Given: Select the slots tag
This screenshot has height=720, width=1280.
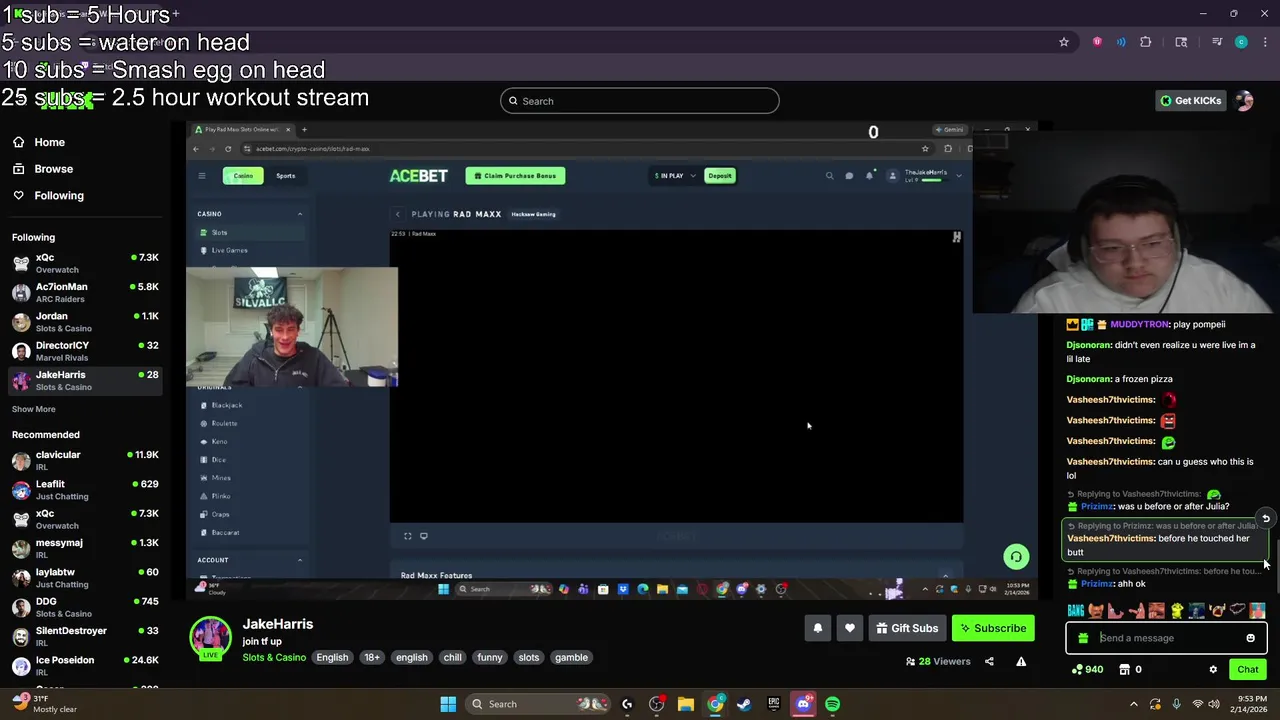Looking at the screenshot, I should point(529,657).
